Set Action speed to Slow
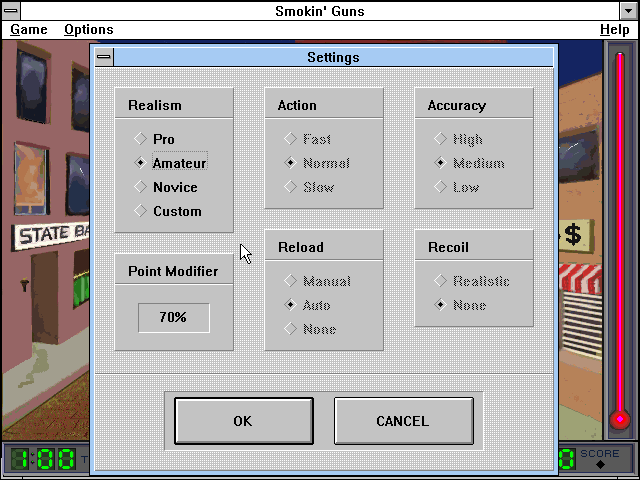 (x=309, y=187)
